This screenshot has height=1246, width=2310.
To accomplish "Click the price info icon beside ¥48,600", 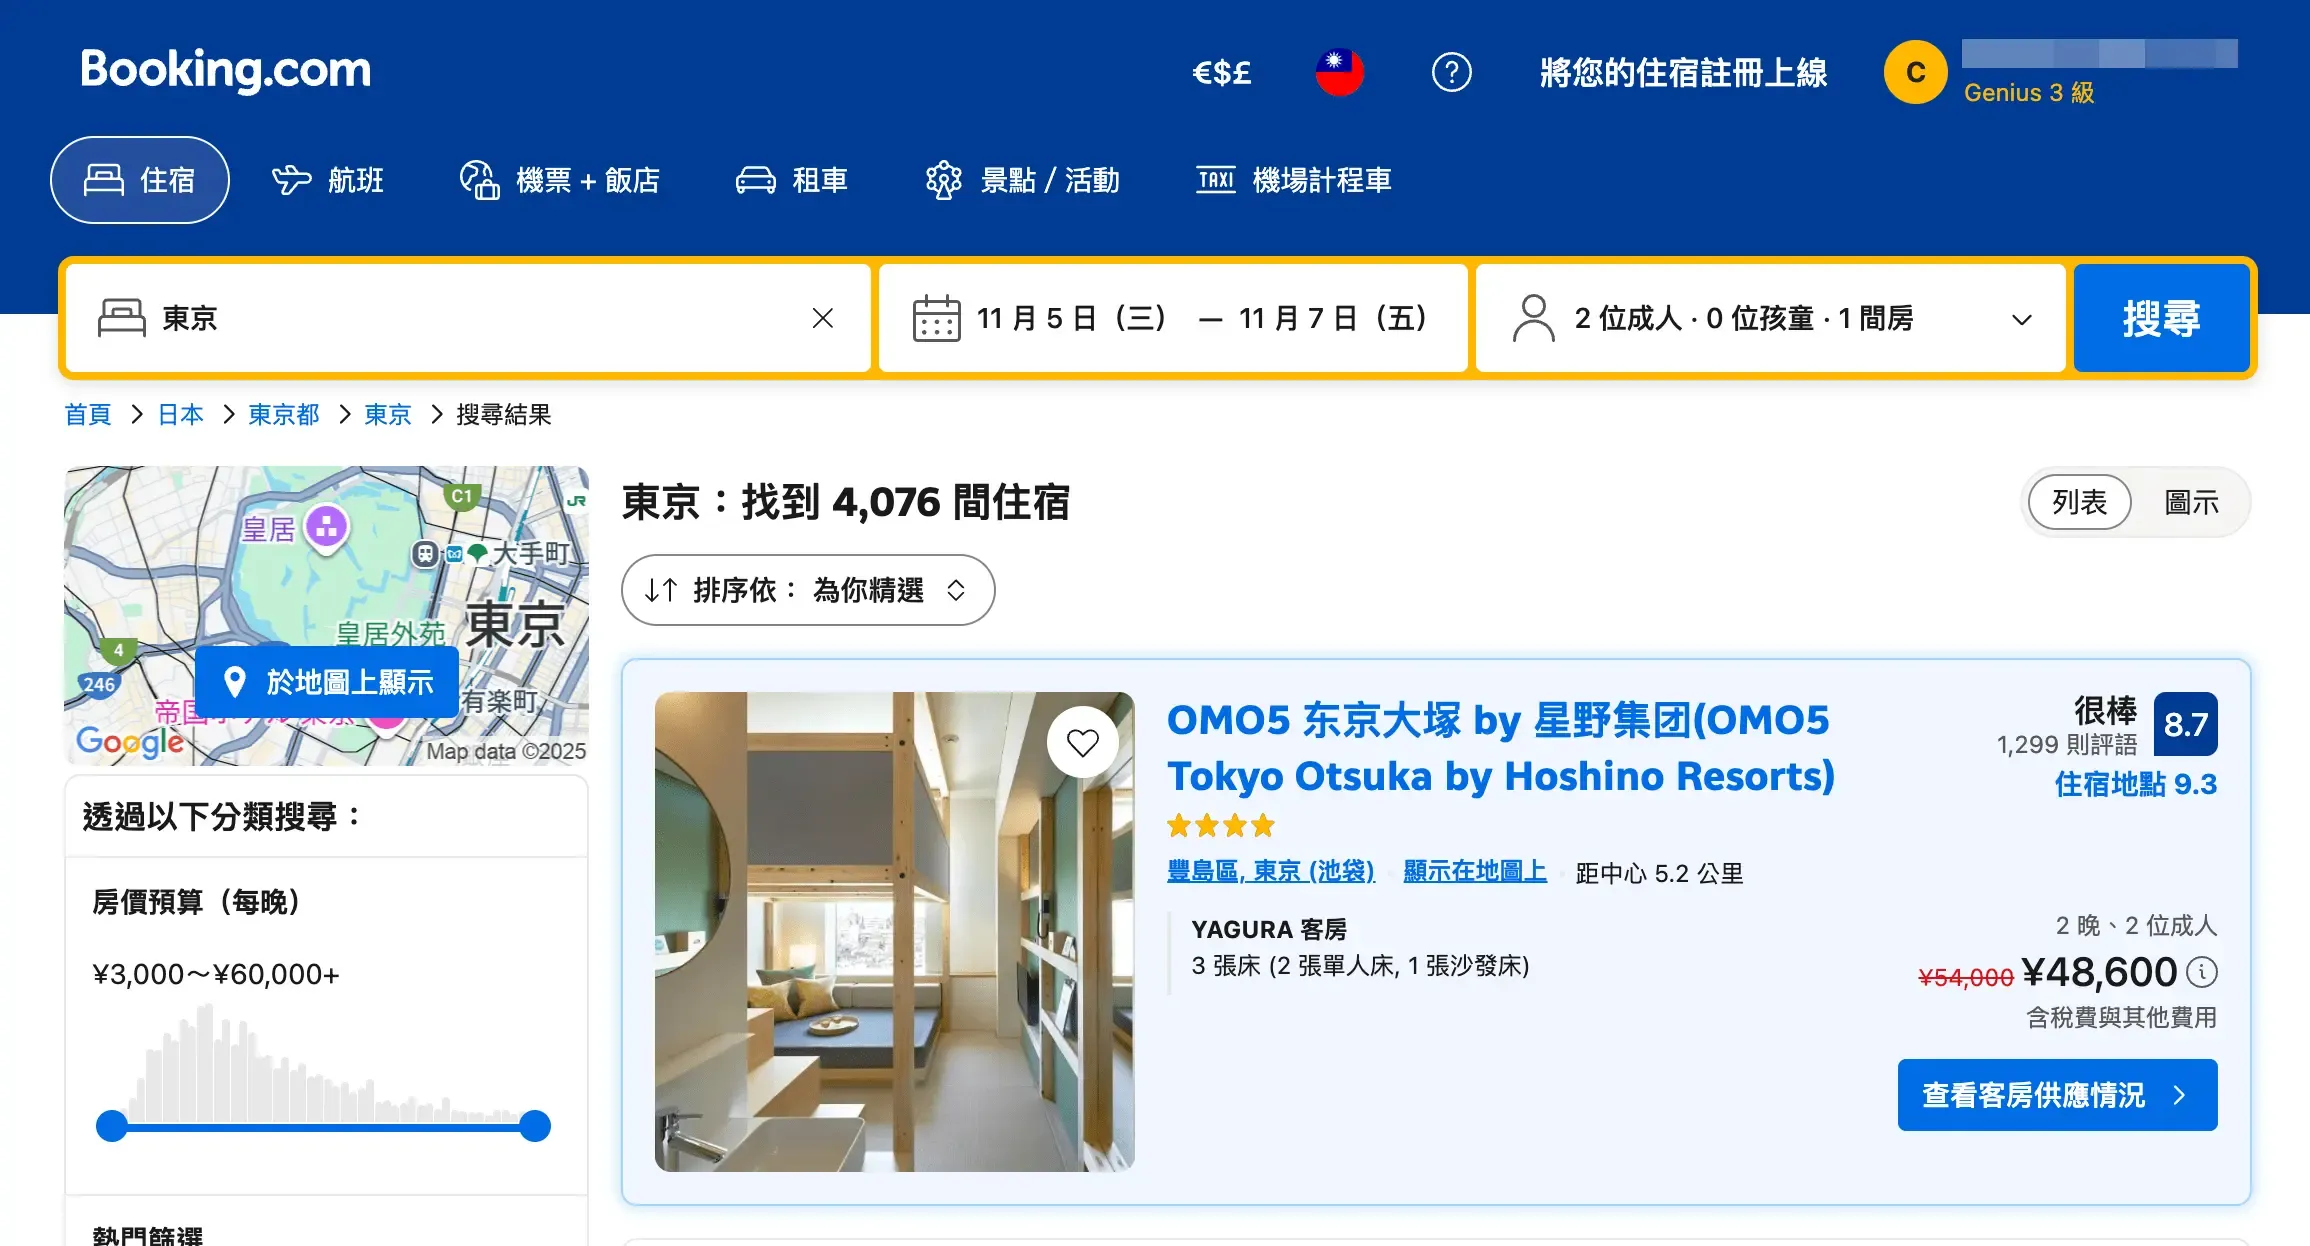I will [2202, 971].
